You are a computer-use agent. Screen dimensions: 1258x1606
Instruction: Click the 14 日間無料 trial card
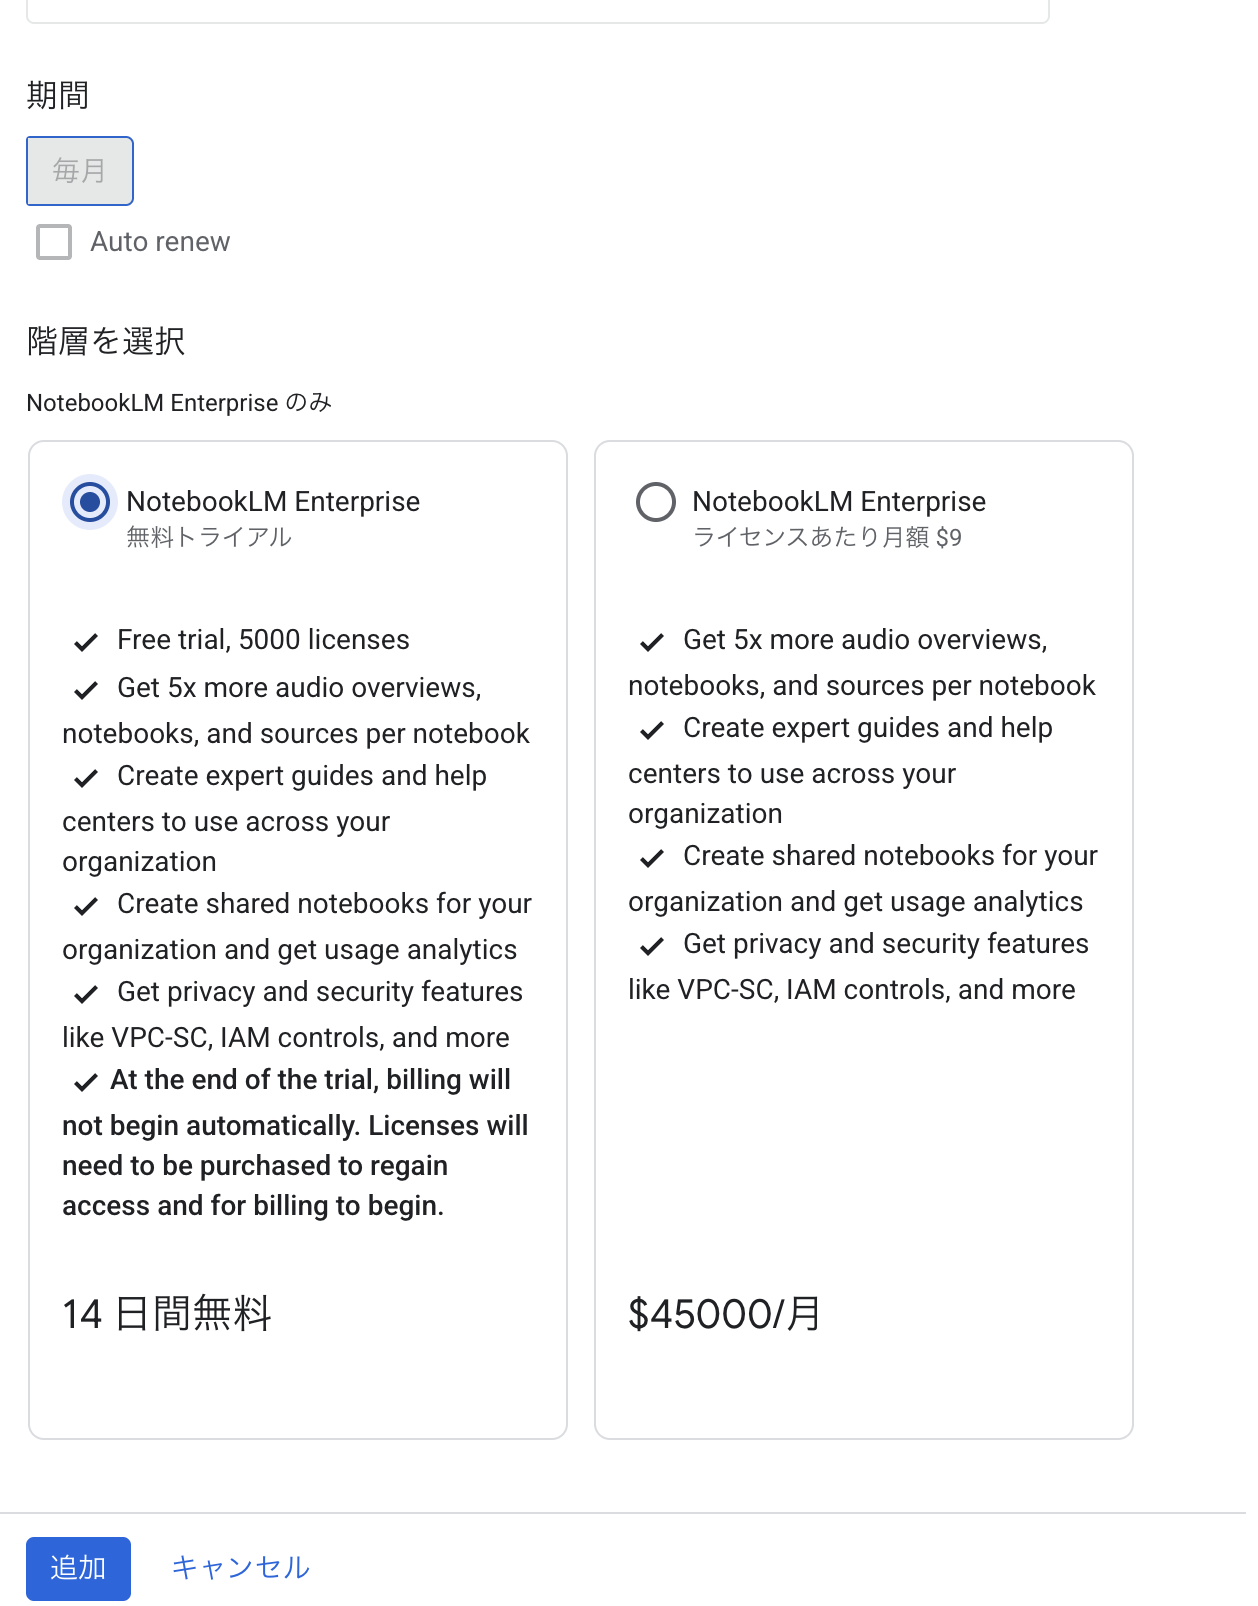click(166, 1314)
